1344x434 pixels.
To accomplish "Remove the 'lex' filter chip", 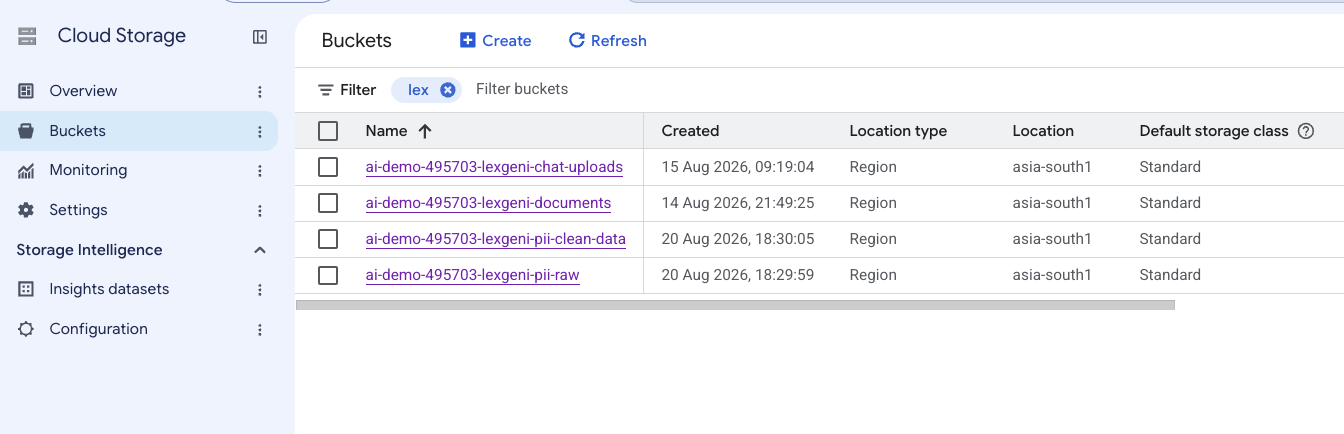I will click(x=448, y=90).
